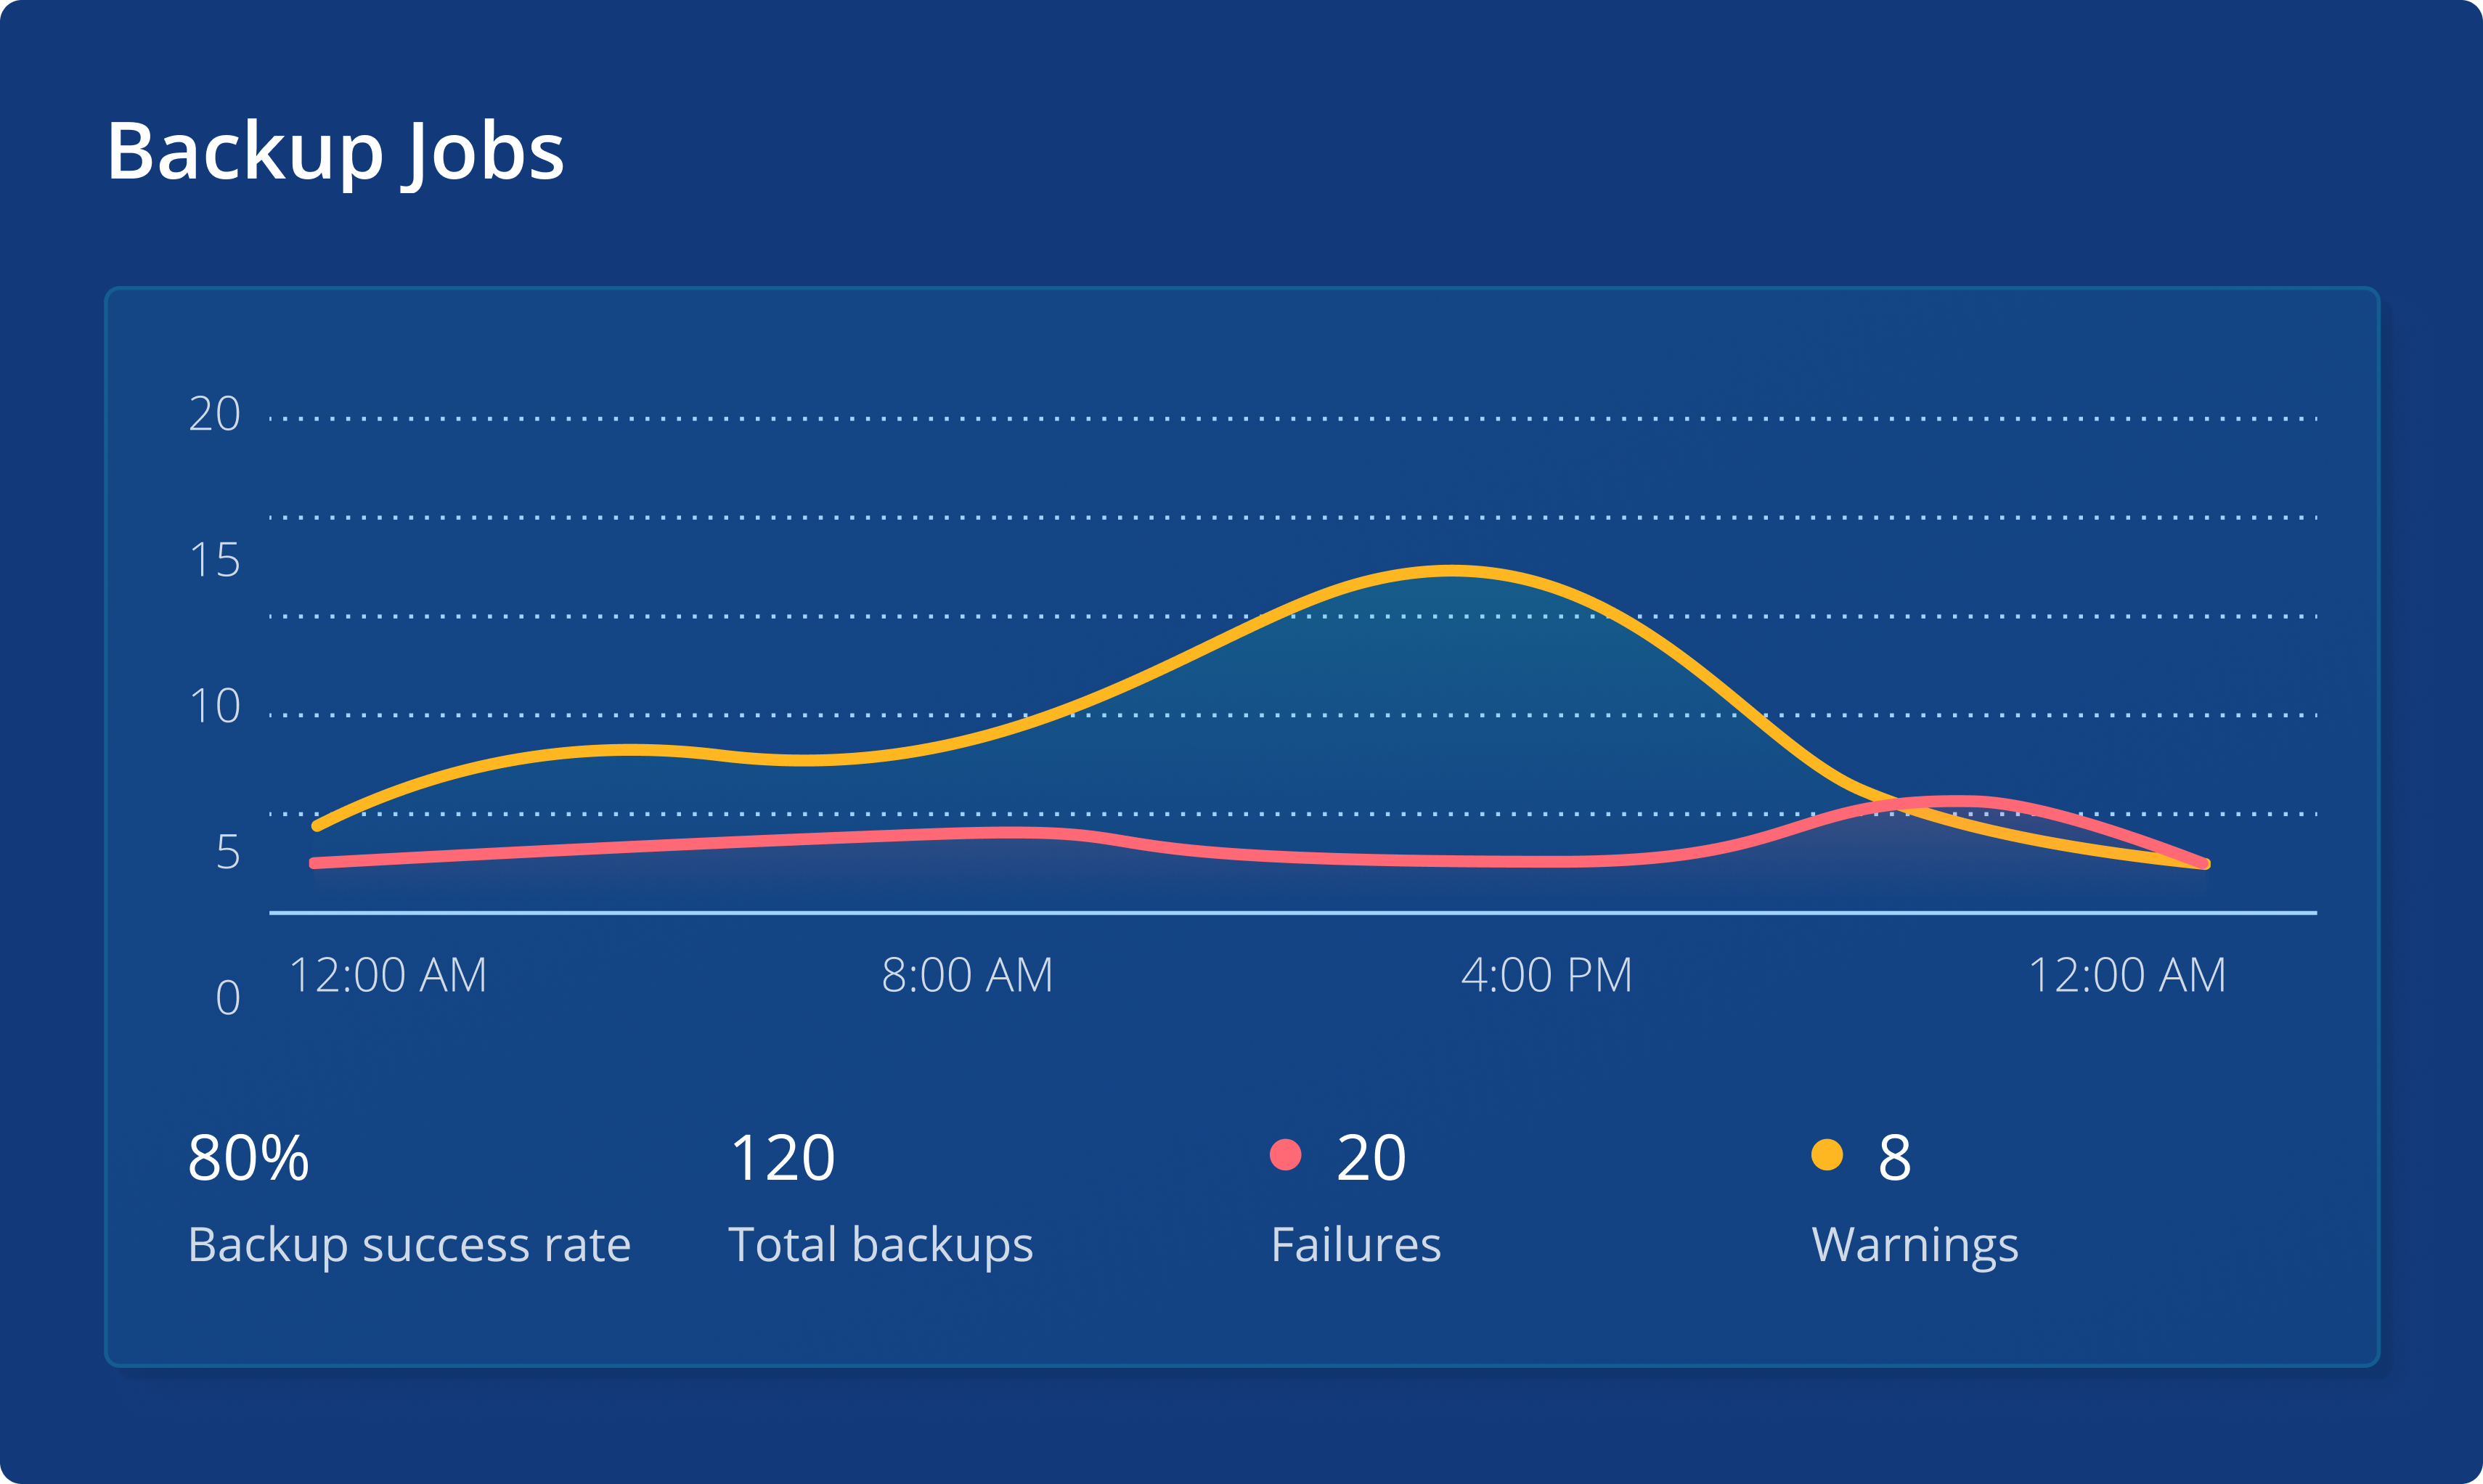Click the 10 label on the y-axis
2483x1484 pixels.
(x=215, y=706)
